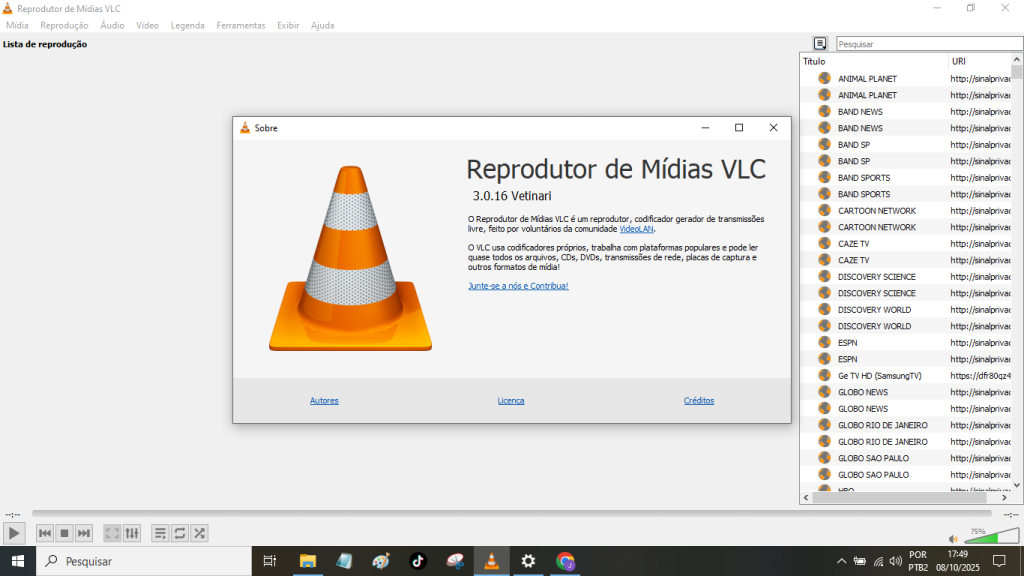Toggle shuffle random playback
The height and width of the screenshot is (576, 1024).
coord(199,534)
